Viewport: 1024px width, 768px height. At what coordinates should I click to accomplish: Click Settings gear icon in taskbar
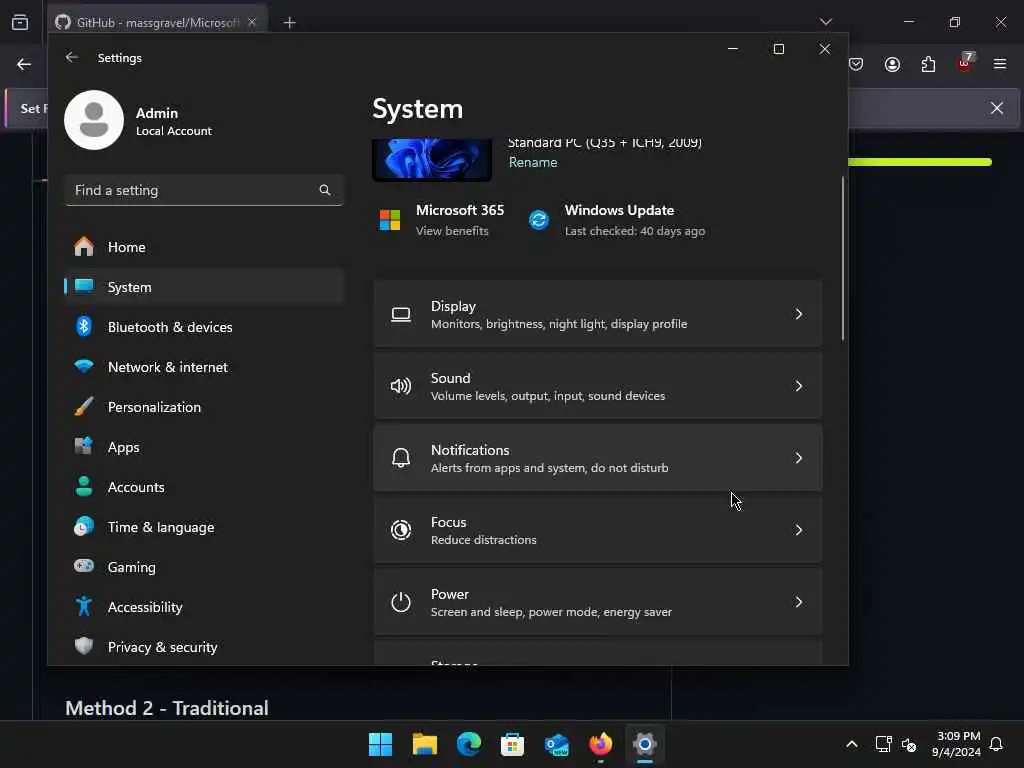tap(644, 744)
